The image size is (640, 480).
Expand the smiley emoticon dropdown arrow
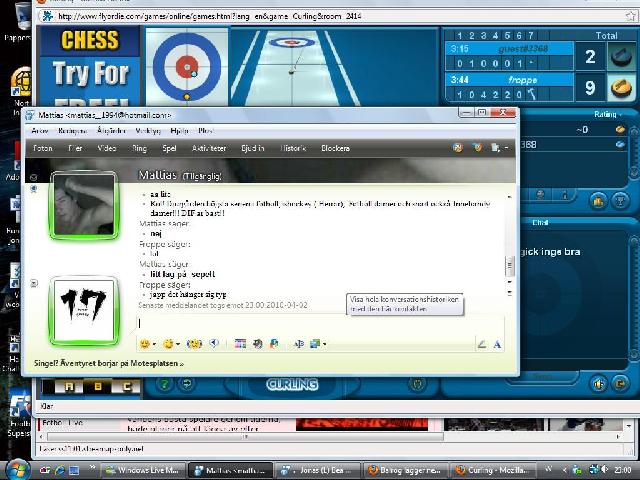[x=154, y=344]
